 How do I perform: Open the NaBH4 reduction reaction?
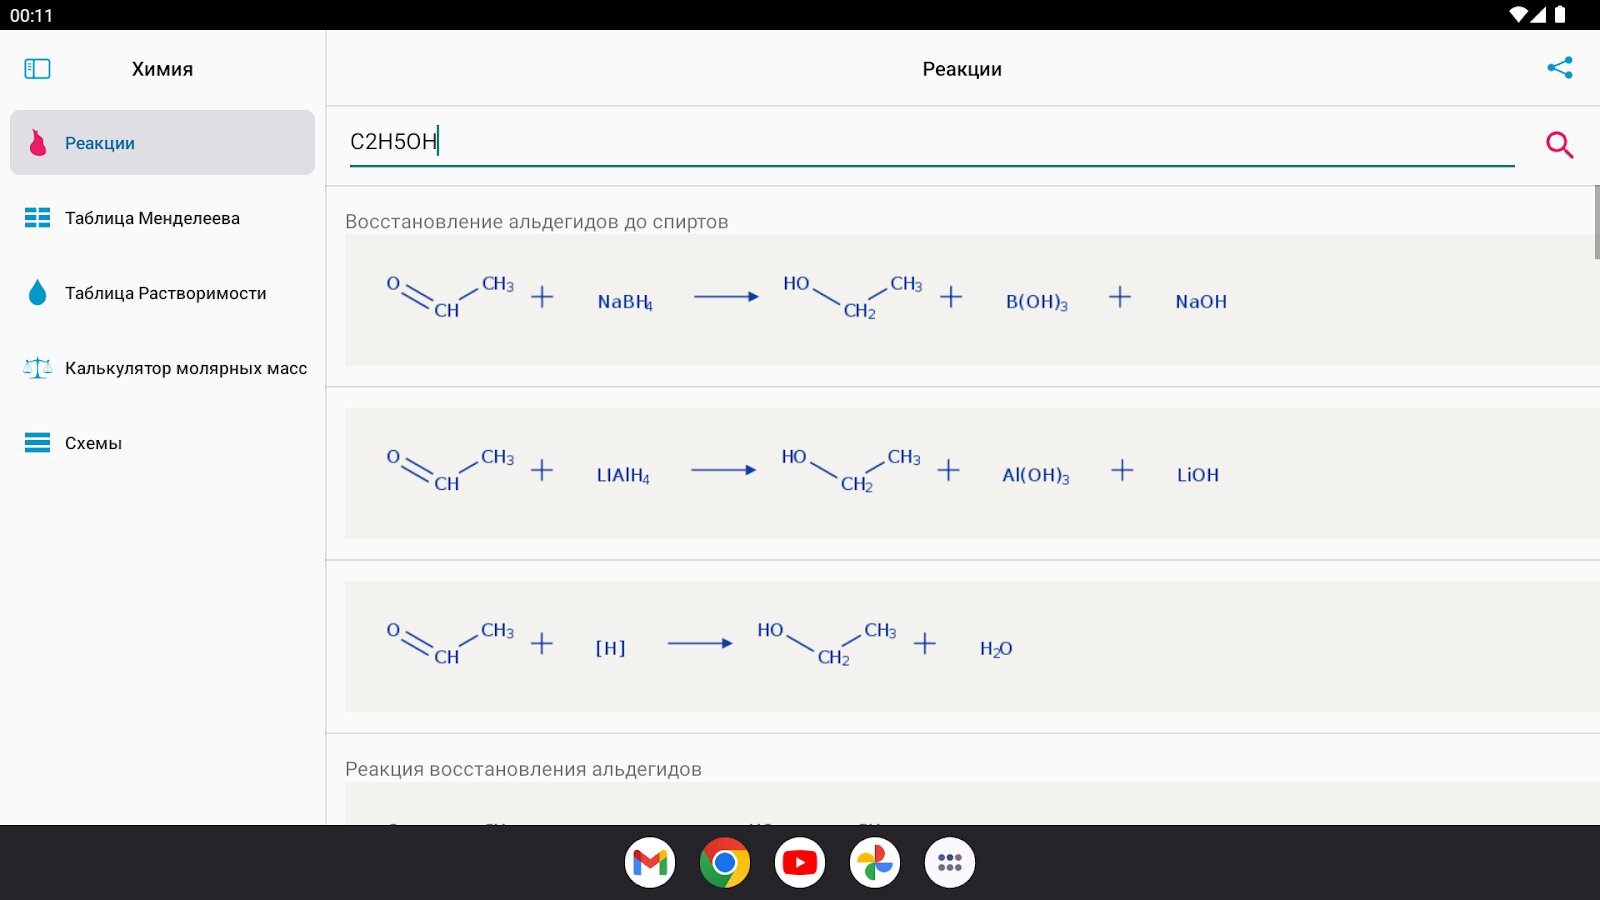(x=970, y=300)
